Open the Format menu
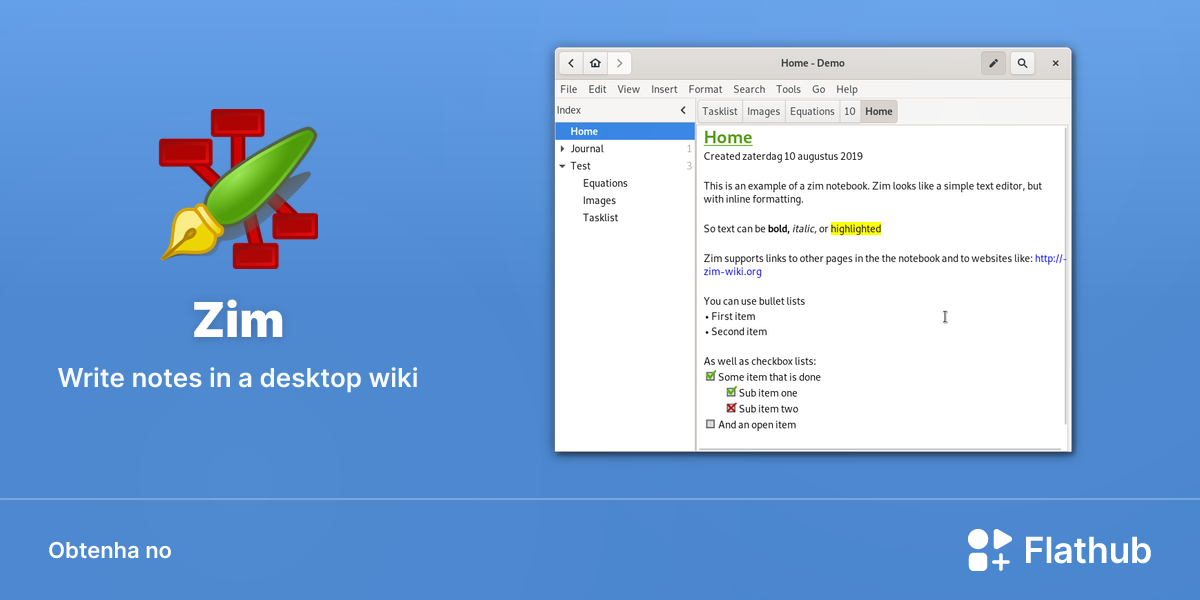Screen dimensions: 1200x600 click(705, 89)
